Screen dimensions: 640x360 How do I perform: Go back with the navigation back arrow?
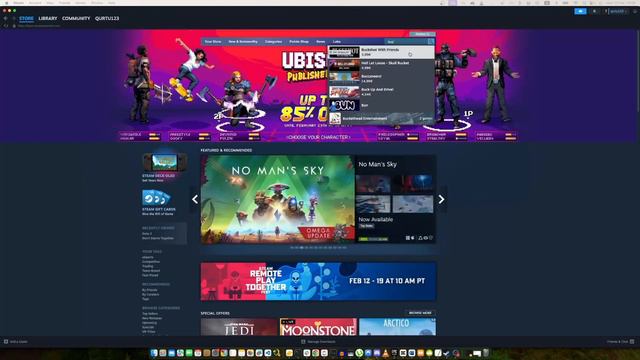click(x=6, y=18)
